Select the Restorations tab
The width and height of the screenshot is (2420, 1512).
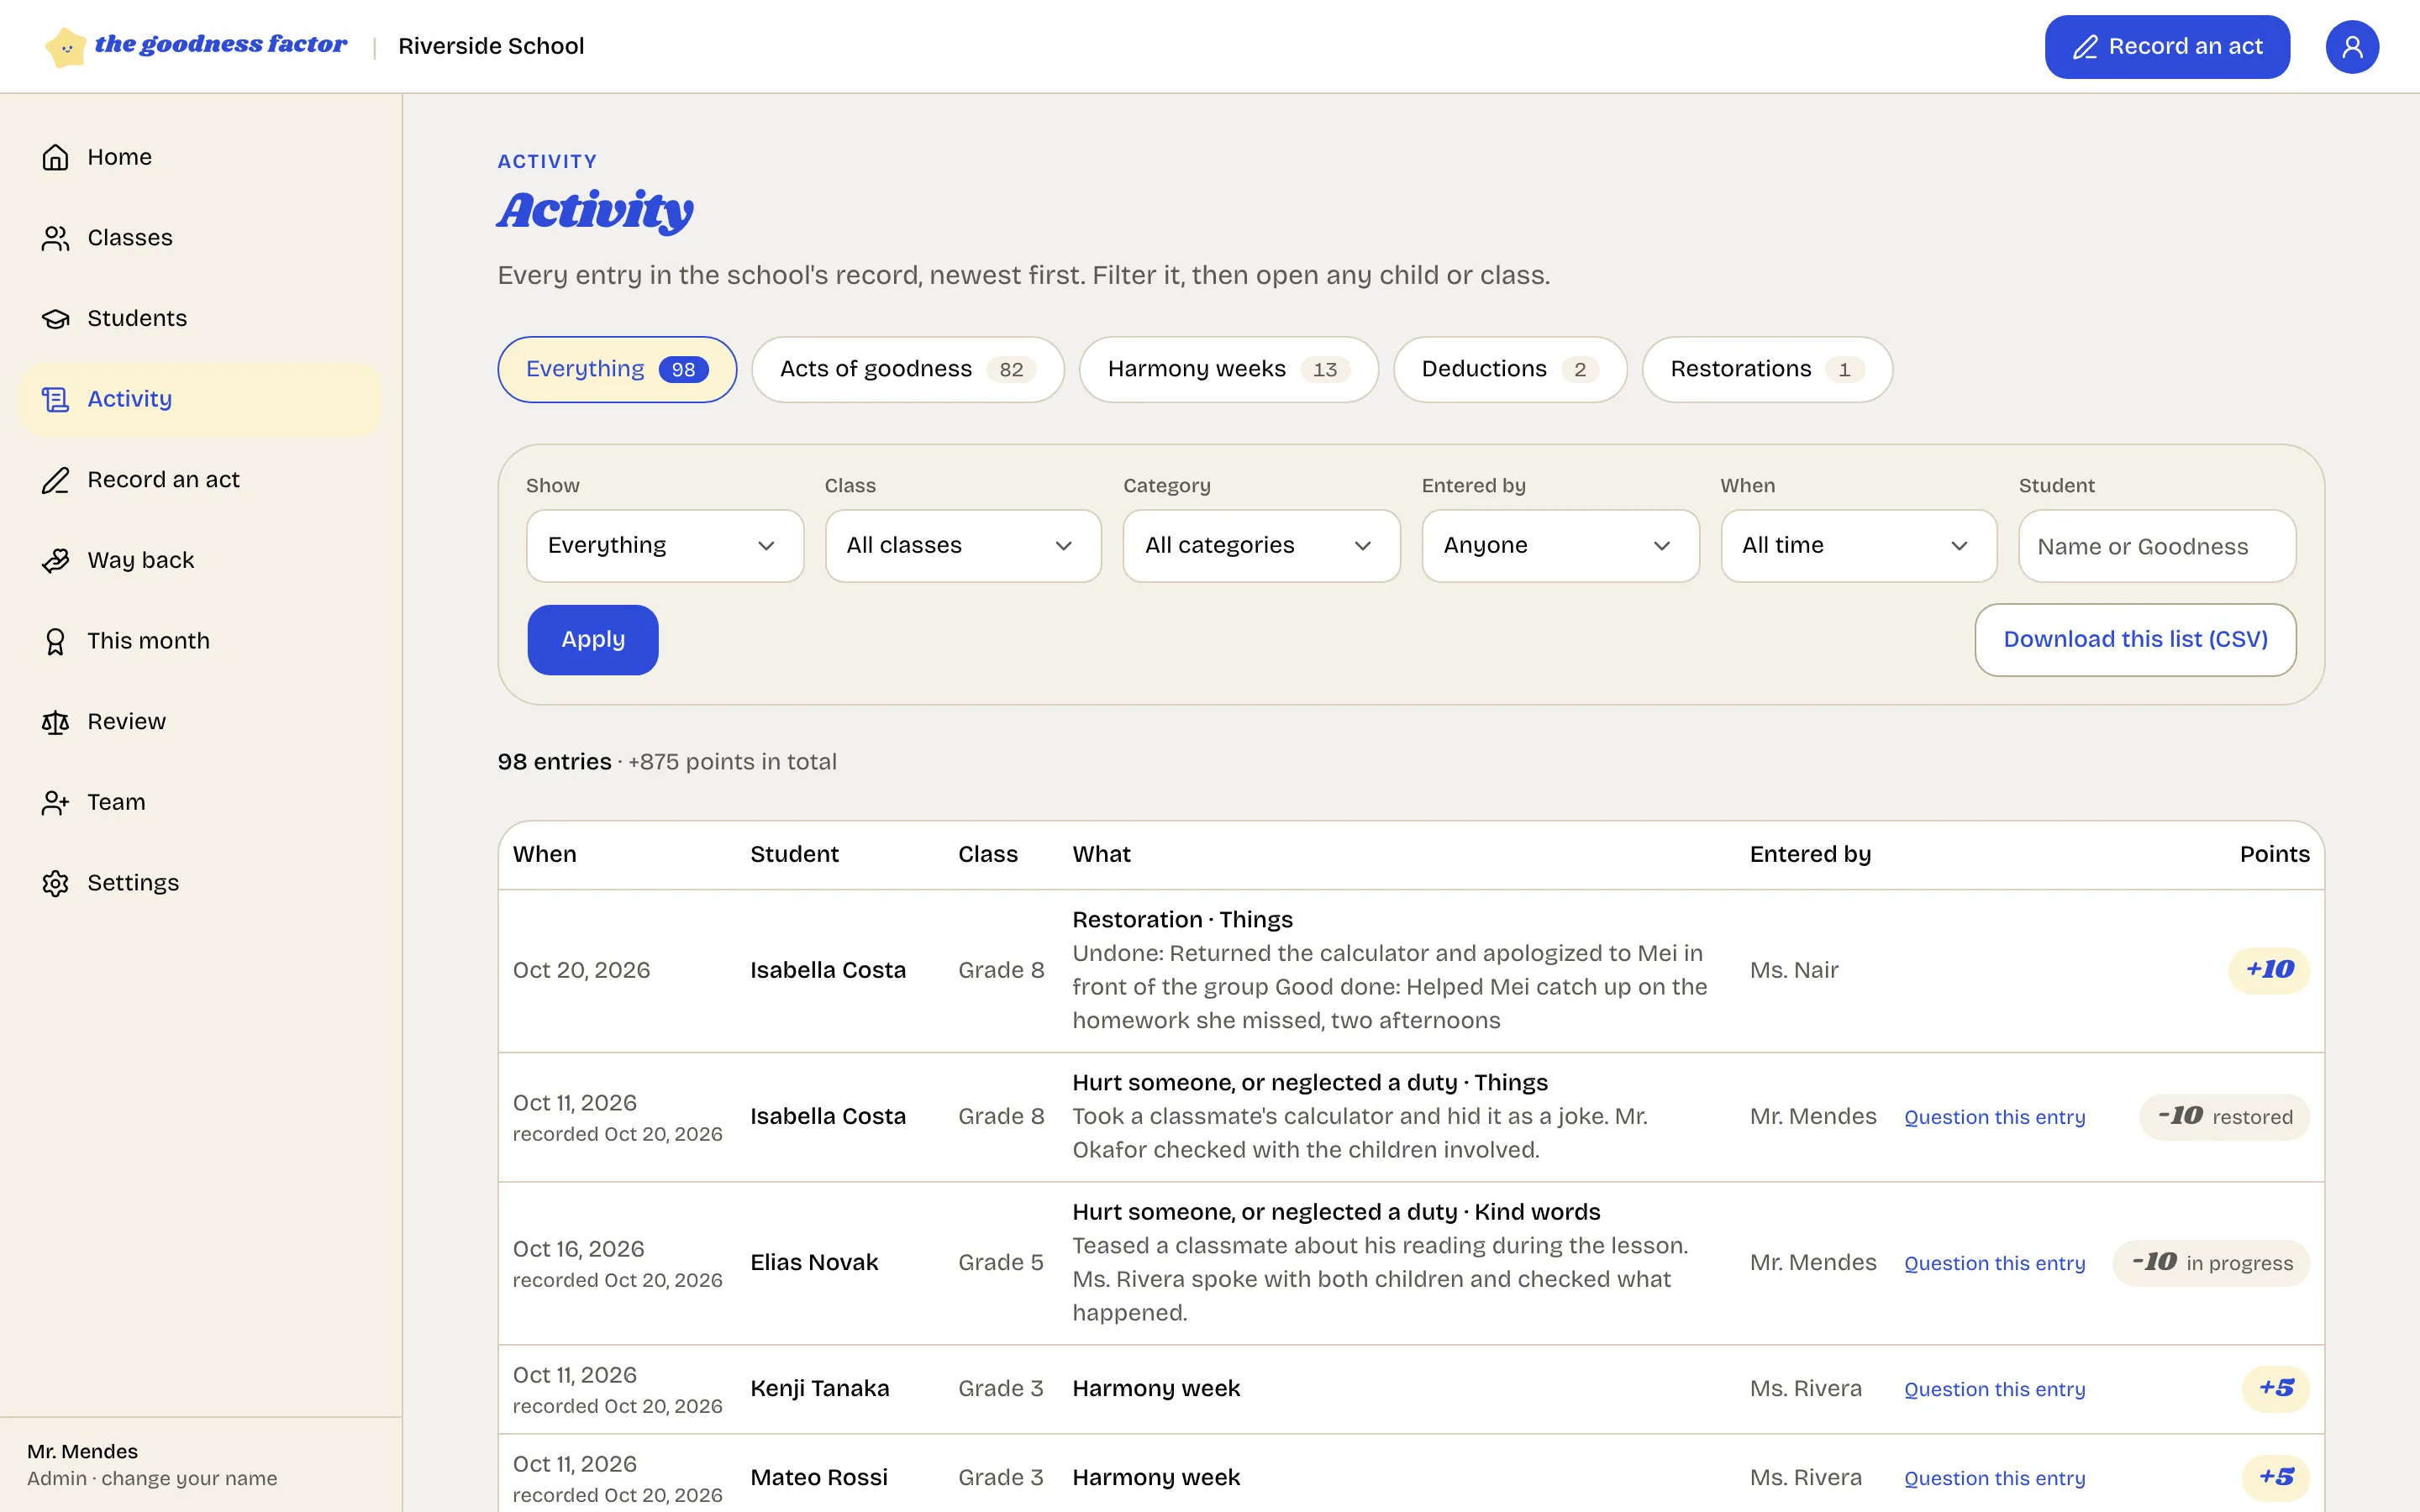tap(1767, 369)
